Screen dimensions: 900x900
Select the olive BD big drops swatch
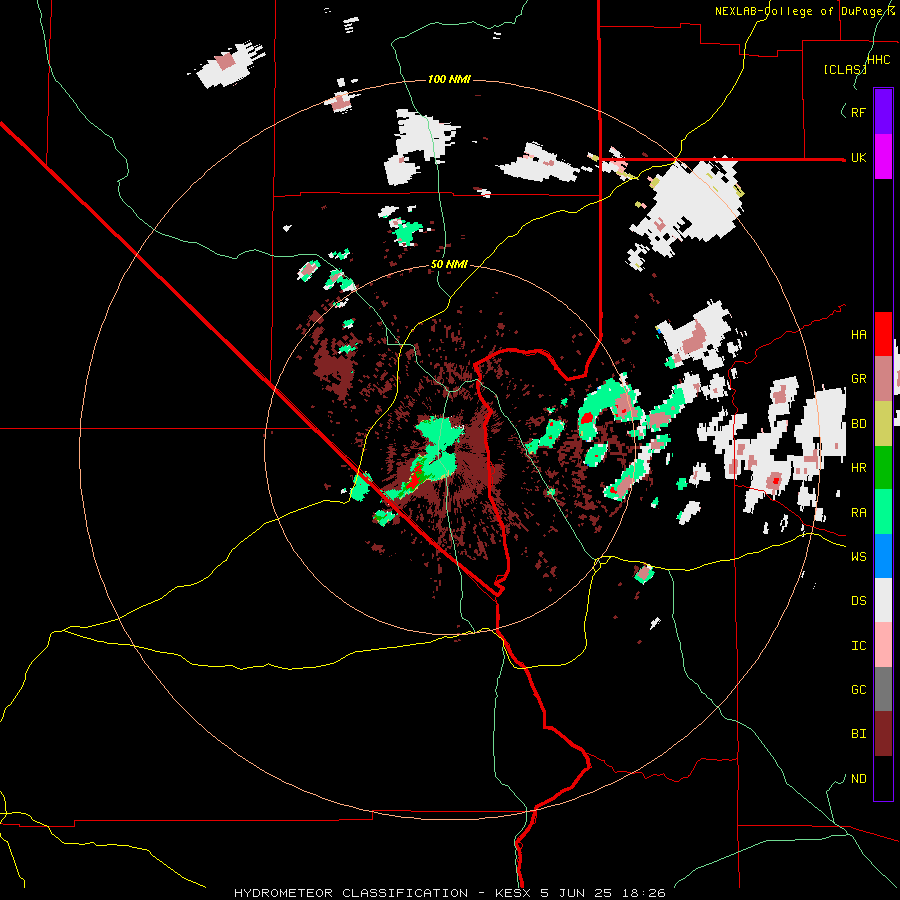(x=883, y=424)
